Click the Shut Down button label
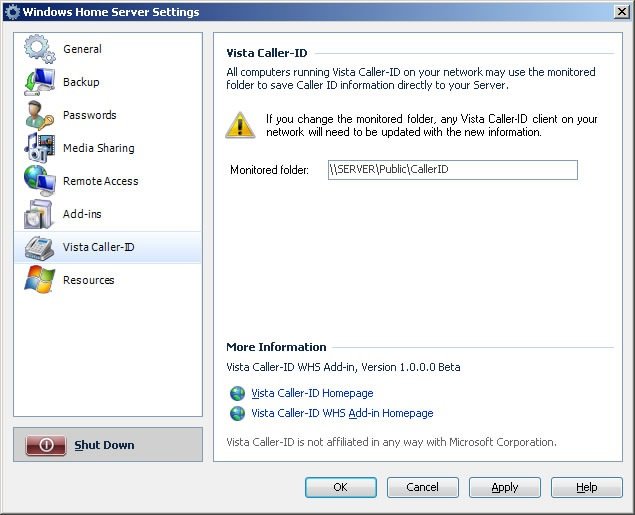Image resolution: width=635 pixels, height=515 pixels. 104,445
